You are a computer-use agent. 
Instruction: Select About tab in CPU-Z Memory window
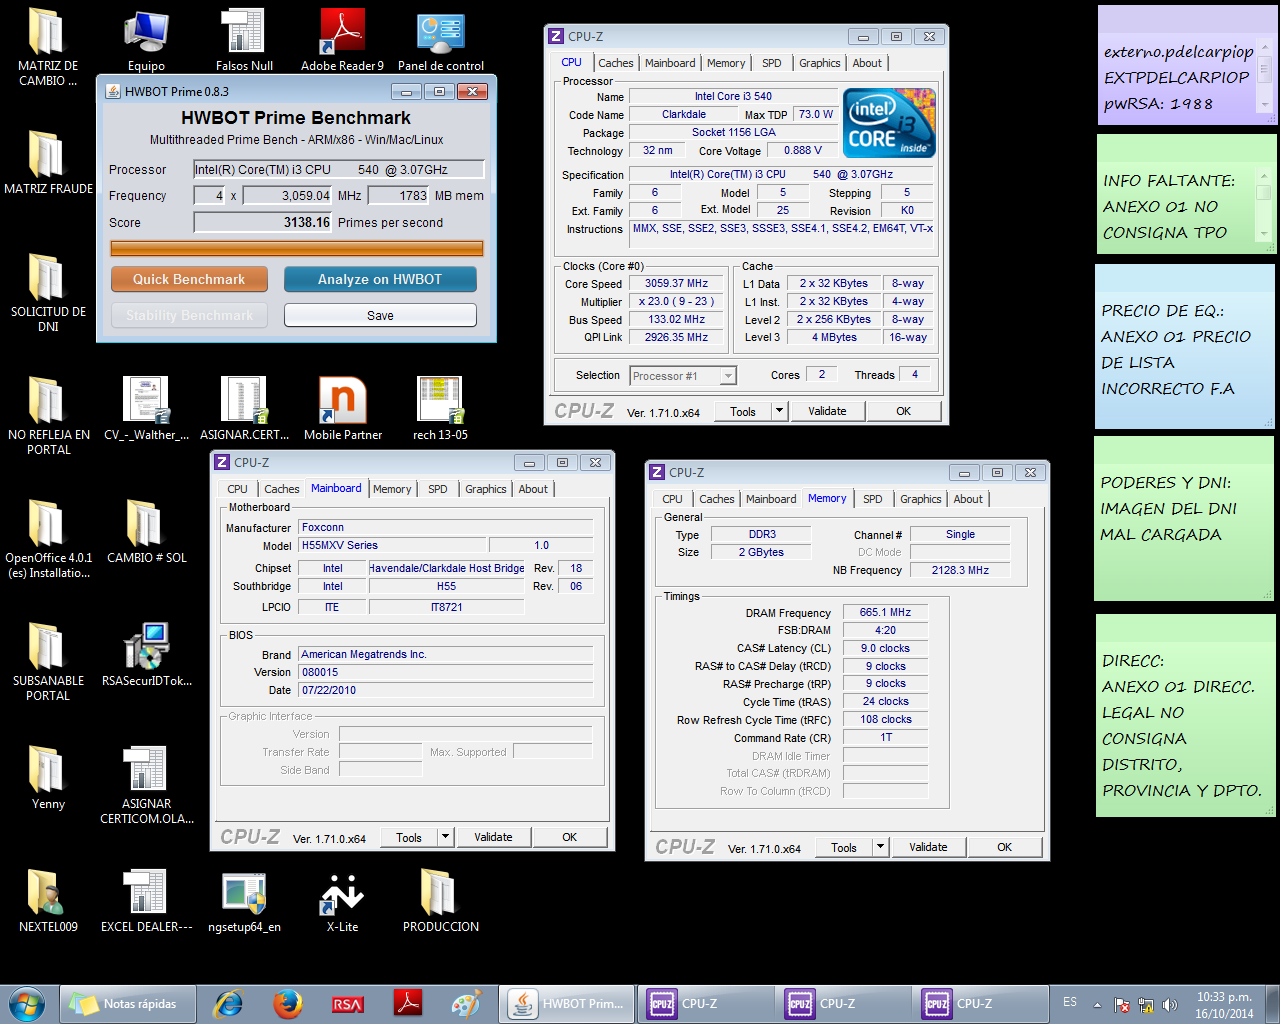click(x=968, y=499)
